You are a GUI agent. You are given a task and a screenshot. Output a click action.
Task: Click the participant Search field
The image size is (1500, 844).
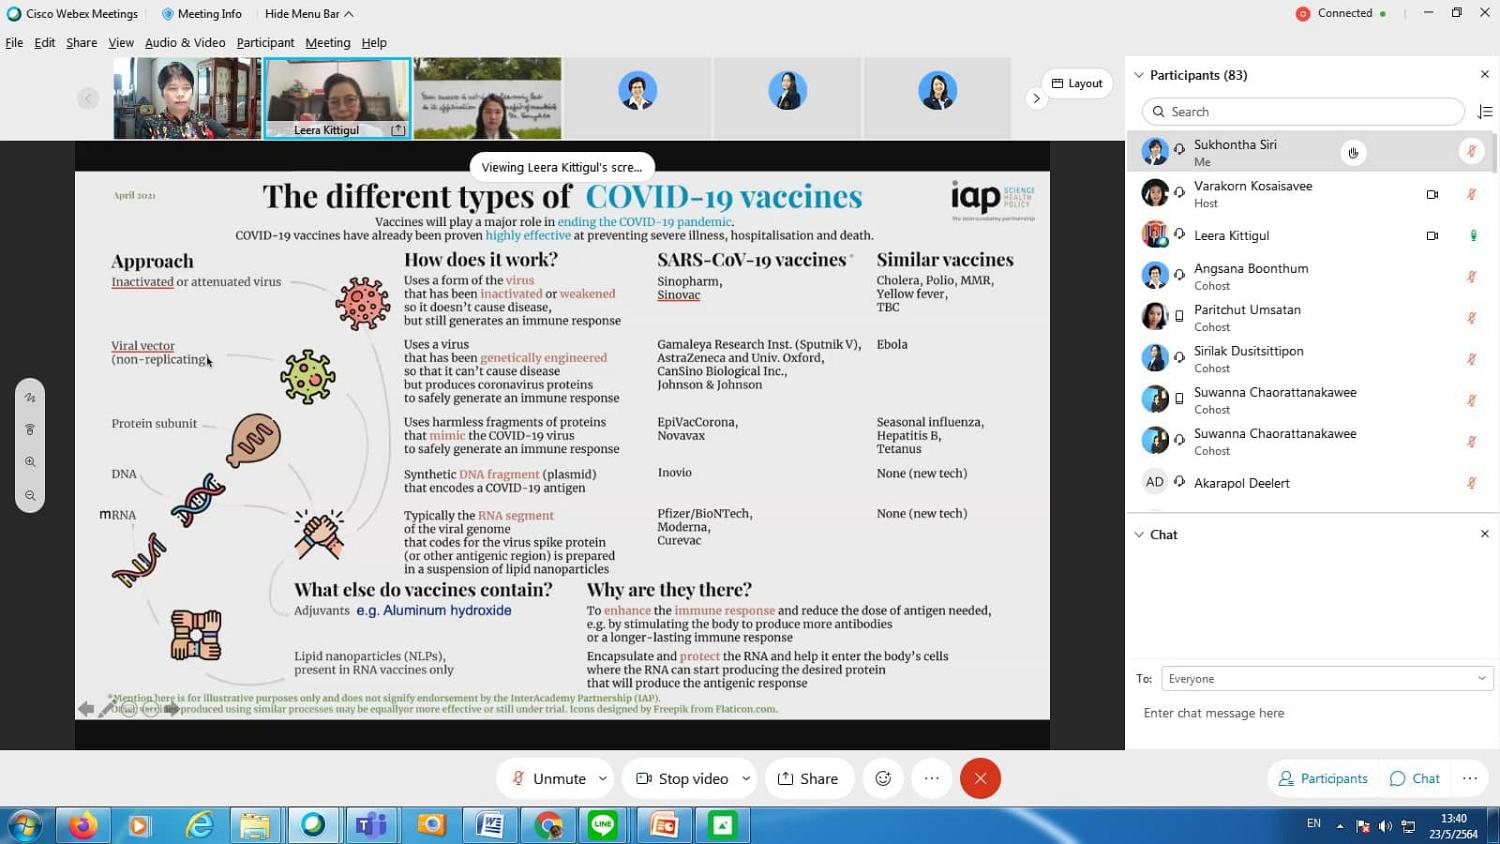1303,112
